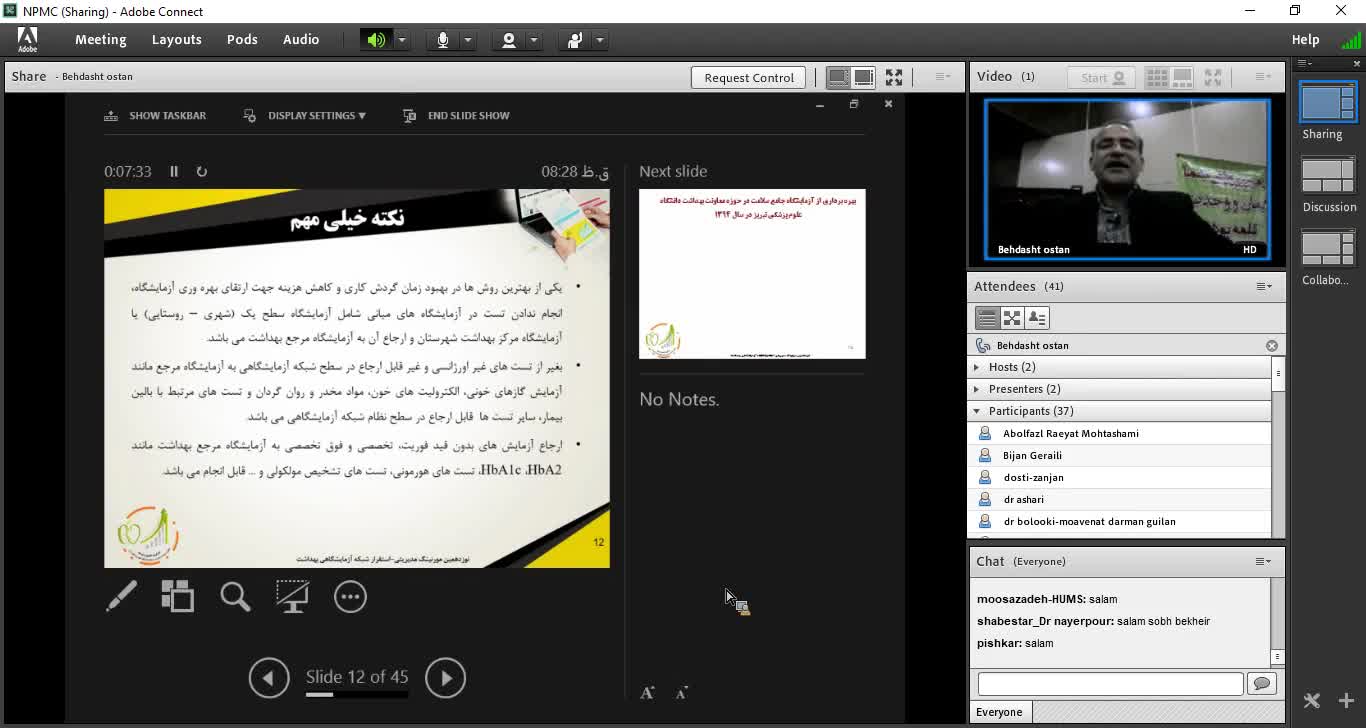
Task: Expand the Hosts (2) group
Action: click(x=977, y=367)
